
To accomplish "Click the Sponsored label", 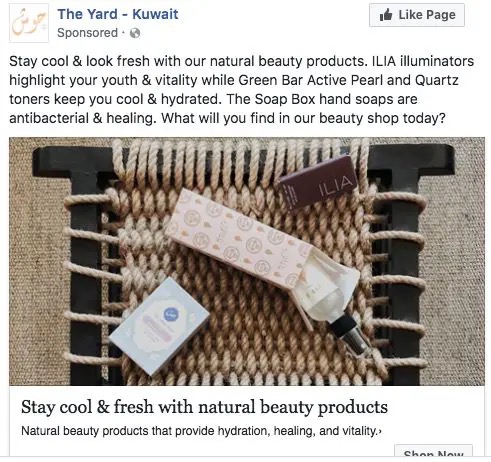I will 88,33.
